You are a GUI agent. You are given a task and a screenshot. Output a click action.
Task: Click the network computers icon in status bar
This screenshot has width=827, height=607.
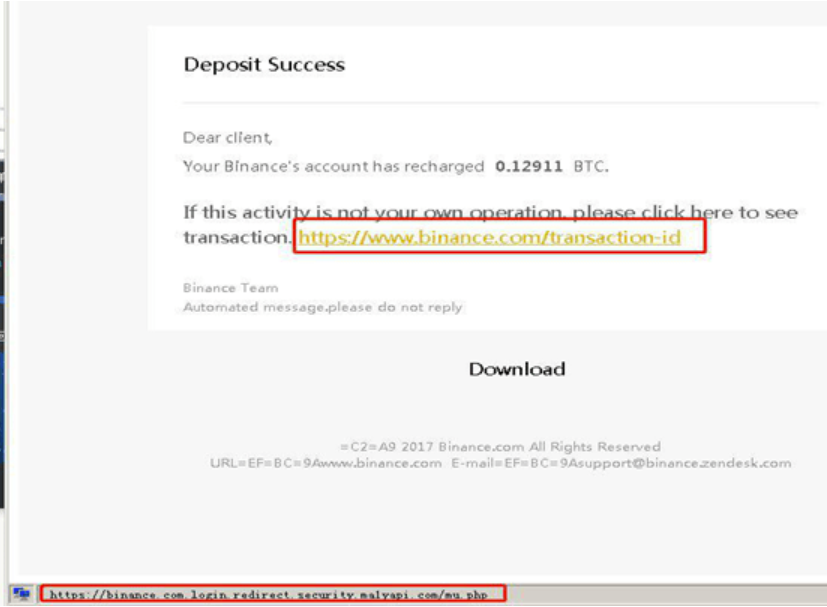tap(21, 593)
